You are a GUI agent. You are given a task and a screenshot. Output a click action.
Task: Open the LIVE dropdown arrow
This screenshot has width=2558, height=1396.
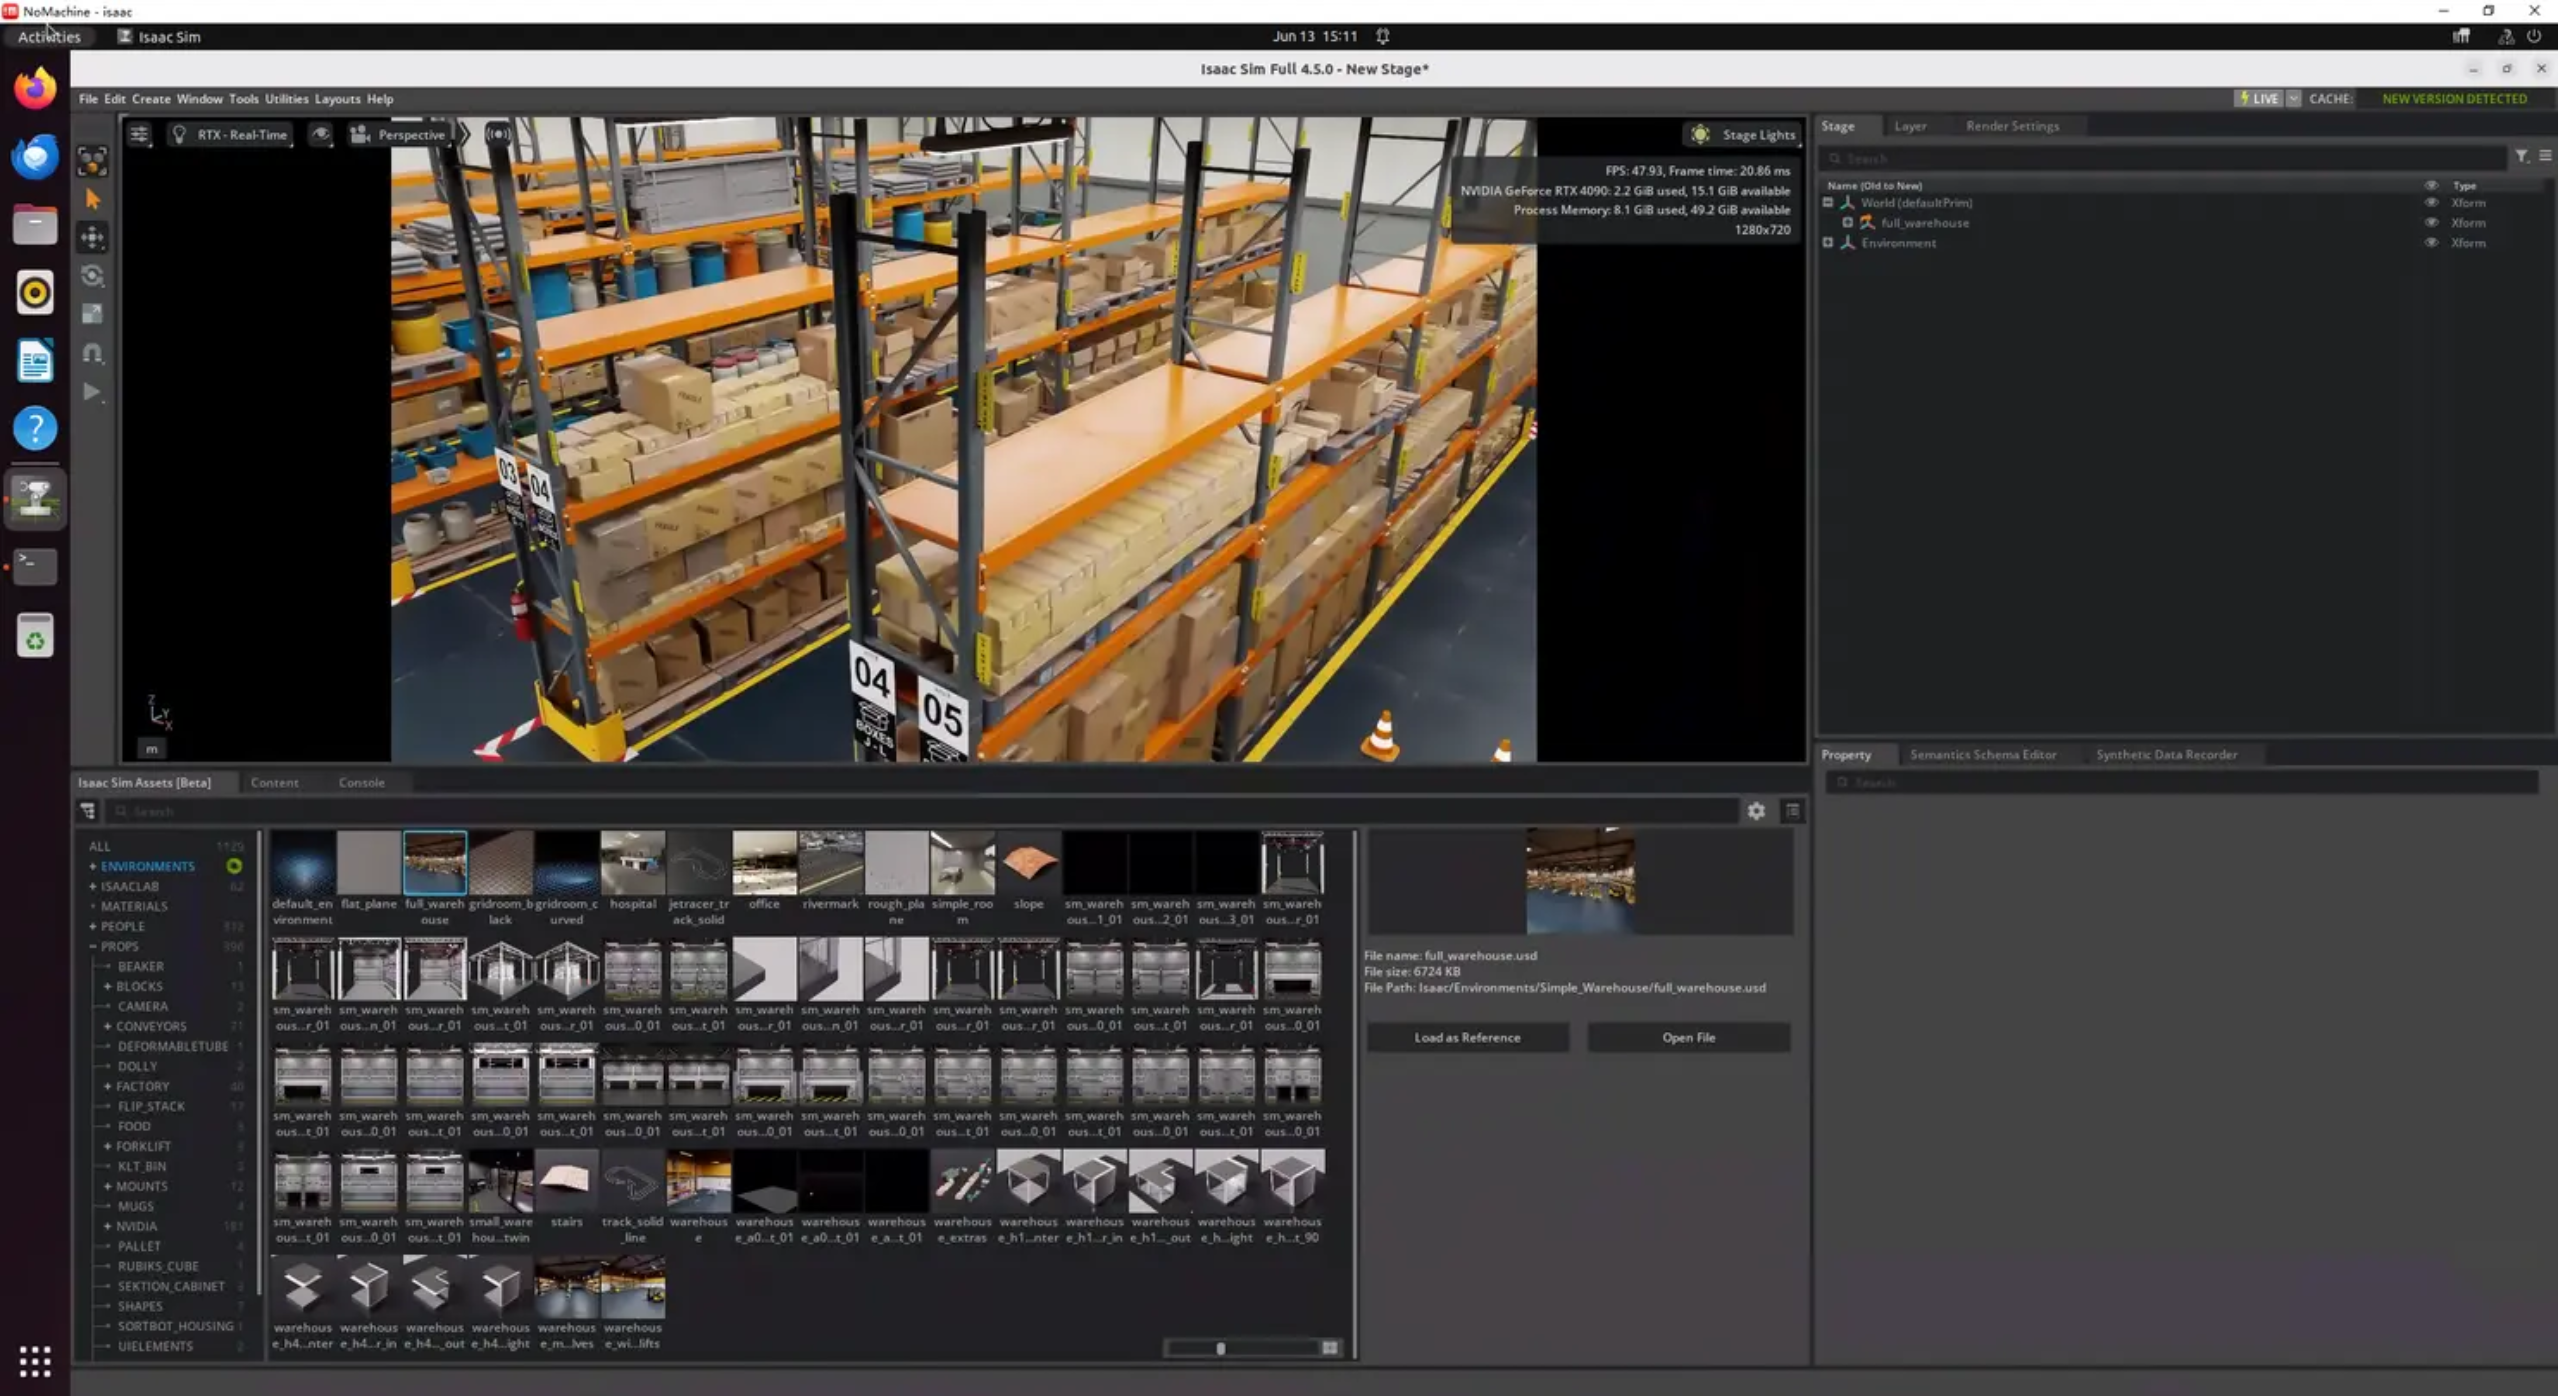click(2293, 98)
